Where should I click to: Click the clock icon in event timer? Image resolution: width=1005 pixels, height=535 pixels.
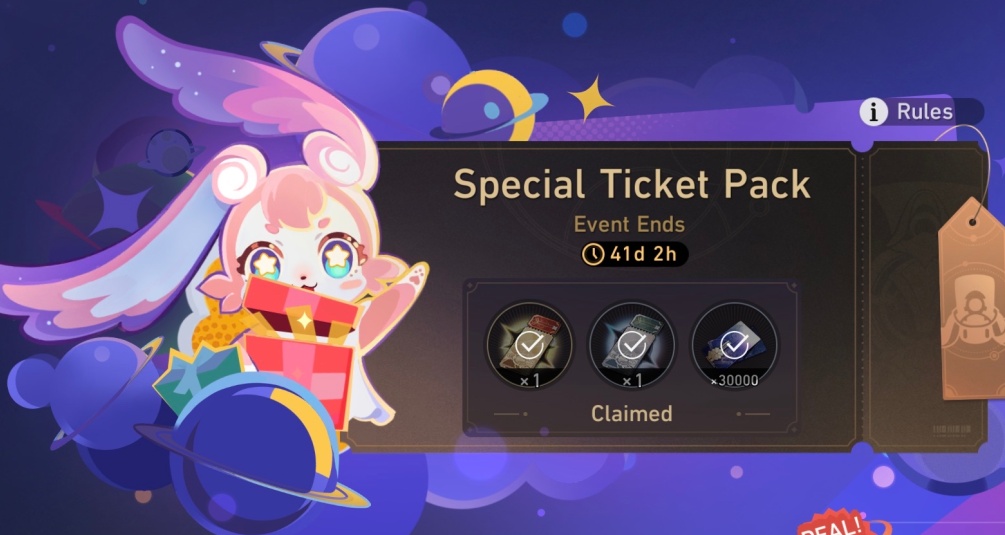593,254
